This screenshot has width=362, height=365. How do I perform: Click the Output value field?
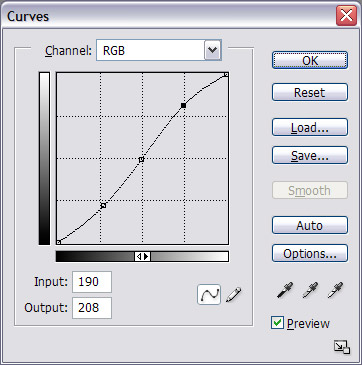click(92, 308)
